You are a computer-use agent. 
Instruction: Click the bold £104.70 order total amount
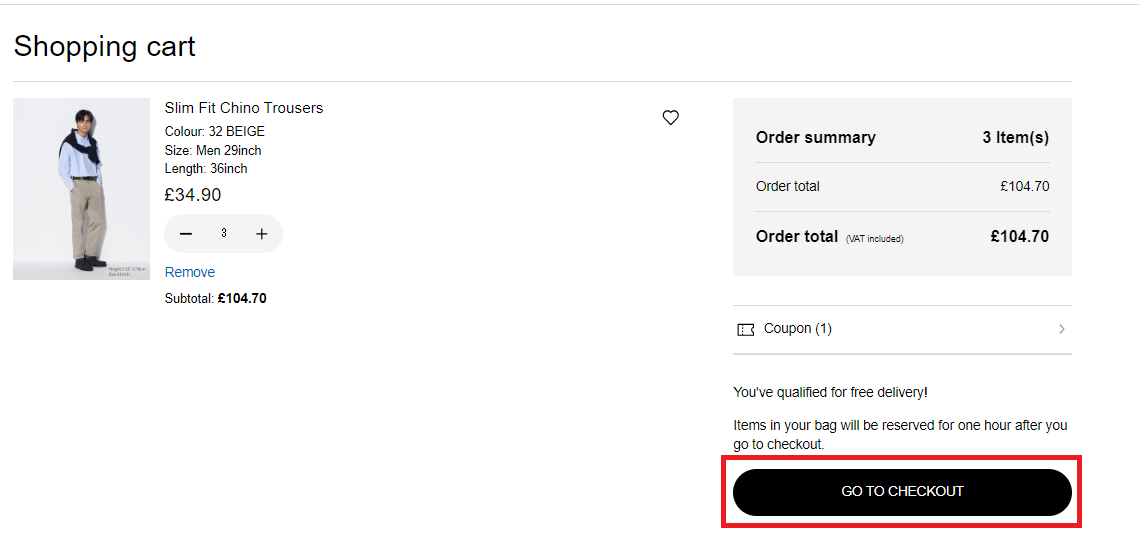coord(1019,237)
